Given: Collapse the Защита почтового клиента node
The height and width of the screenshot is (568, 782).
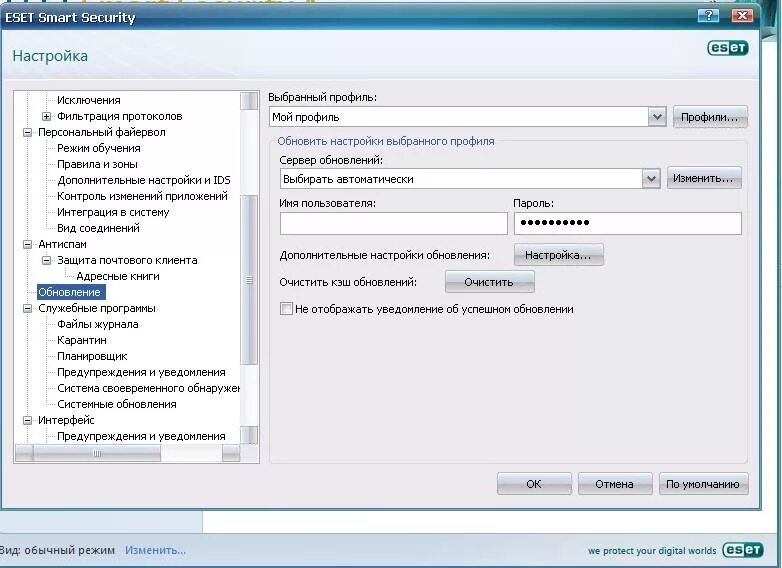Looking at the screenshot, I should pyautogui.click(x=46, y=260).
